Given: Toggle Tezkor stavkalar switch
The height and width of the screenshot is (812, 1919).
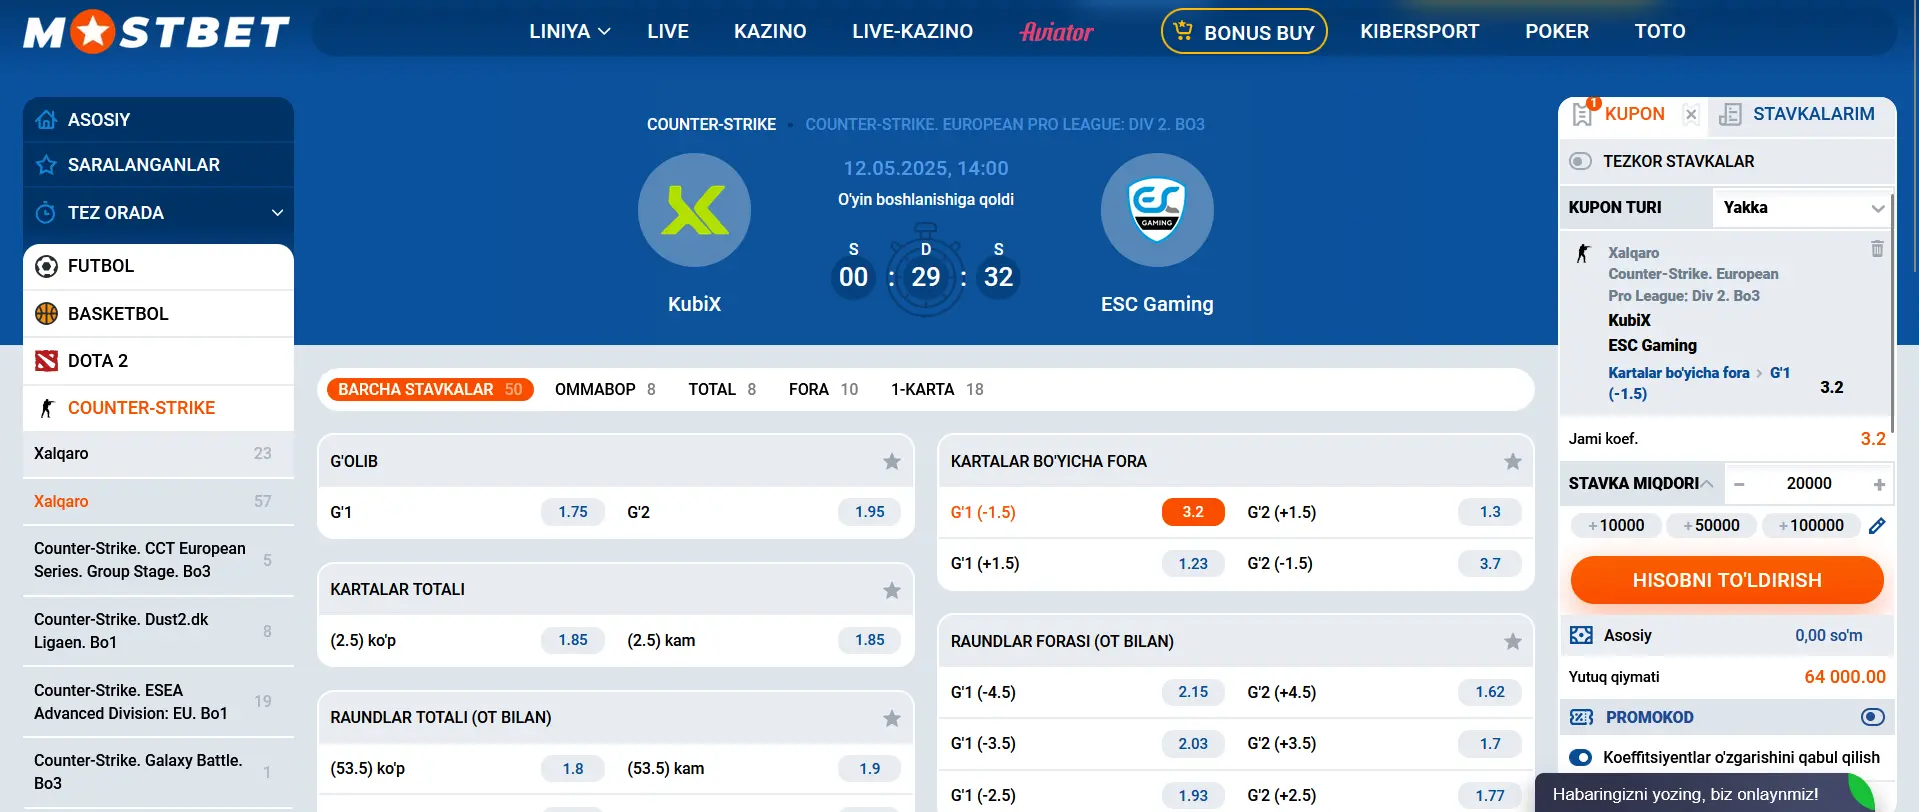Looking at the screenshot, I should point(1581,161).
